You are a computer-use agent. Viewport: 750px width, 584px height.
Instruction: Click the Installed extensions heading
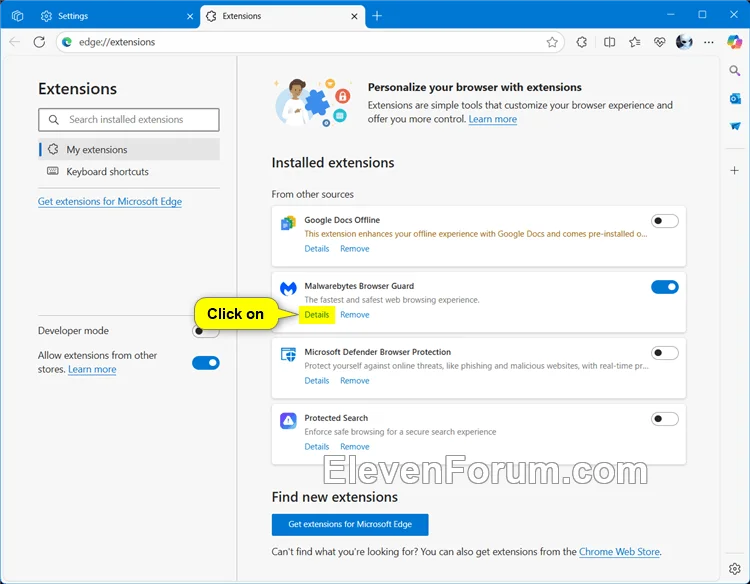(333, 163)
